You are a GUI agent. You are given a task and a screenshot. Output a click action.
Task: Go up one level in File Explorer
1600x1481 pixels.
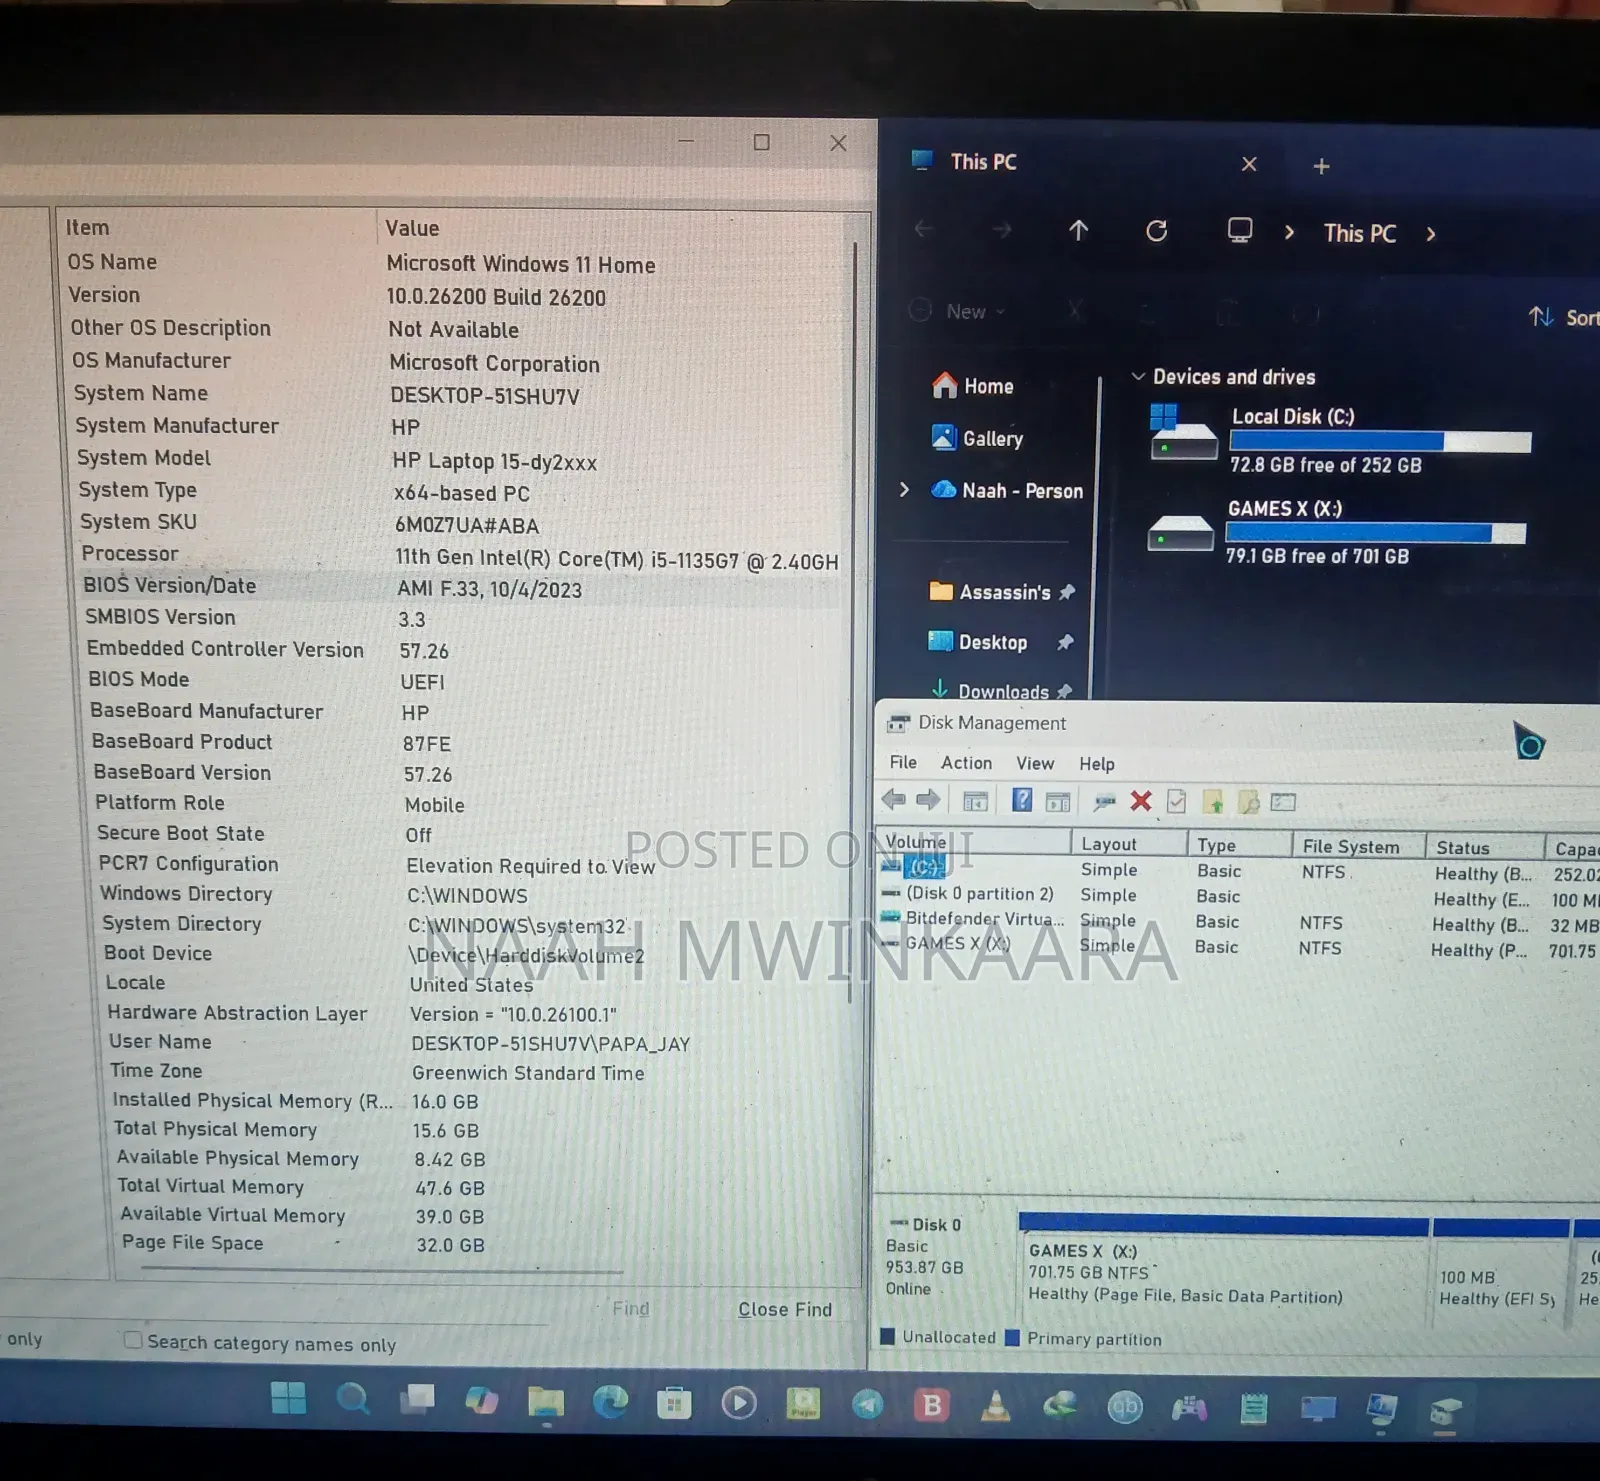(1078, 231)
